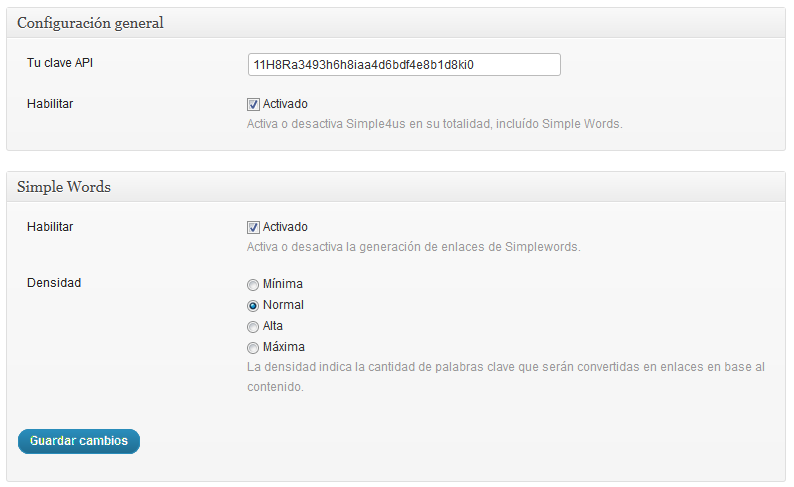Click the Normal option label text
The height and width of the screenshot is (487, 794).
click(x=283, y=305)
